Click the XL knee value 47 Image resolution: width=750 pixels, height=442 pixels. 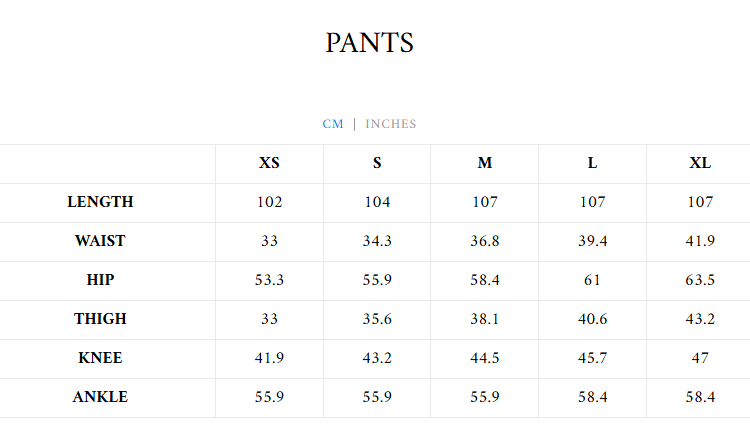click(x=700, y=358)
